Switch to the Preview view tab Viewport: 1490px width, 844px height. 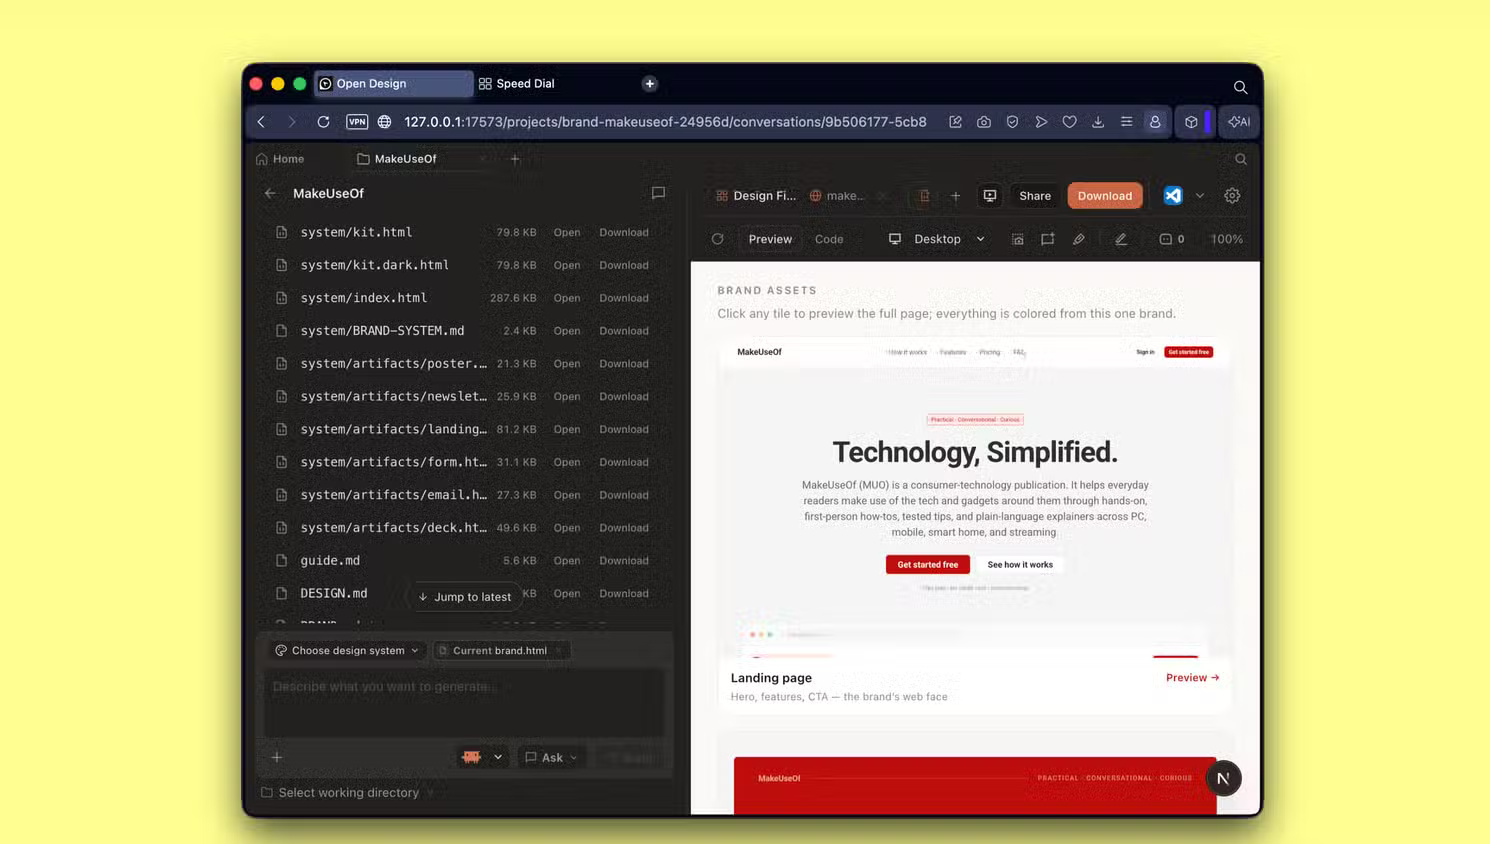(770, 239)
